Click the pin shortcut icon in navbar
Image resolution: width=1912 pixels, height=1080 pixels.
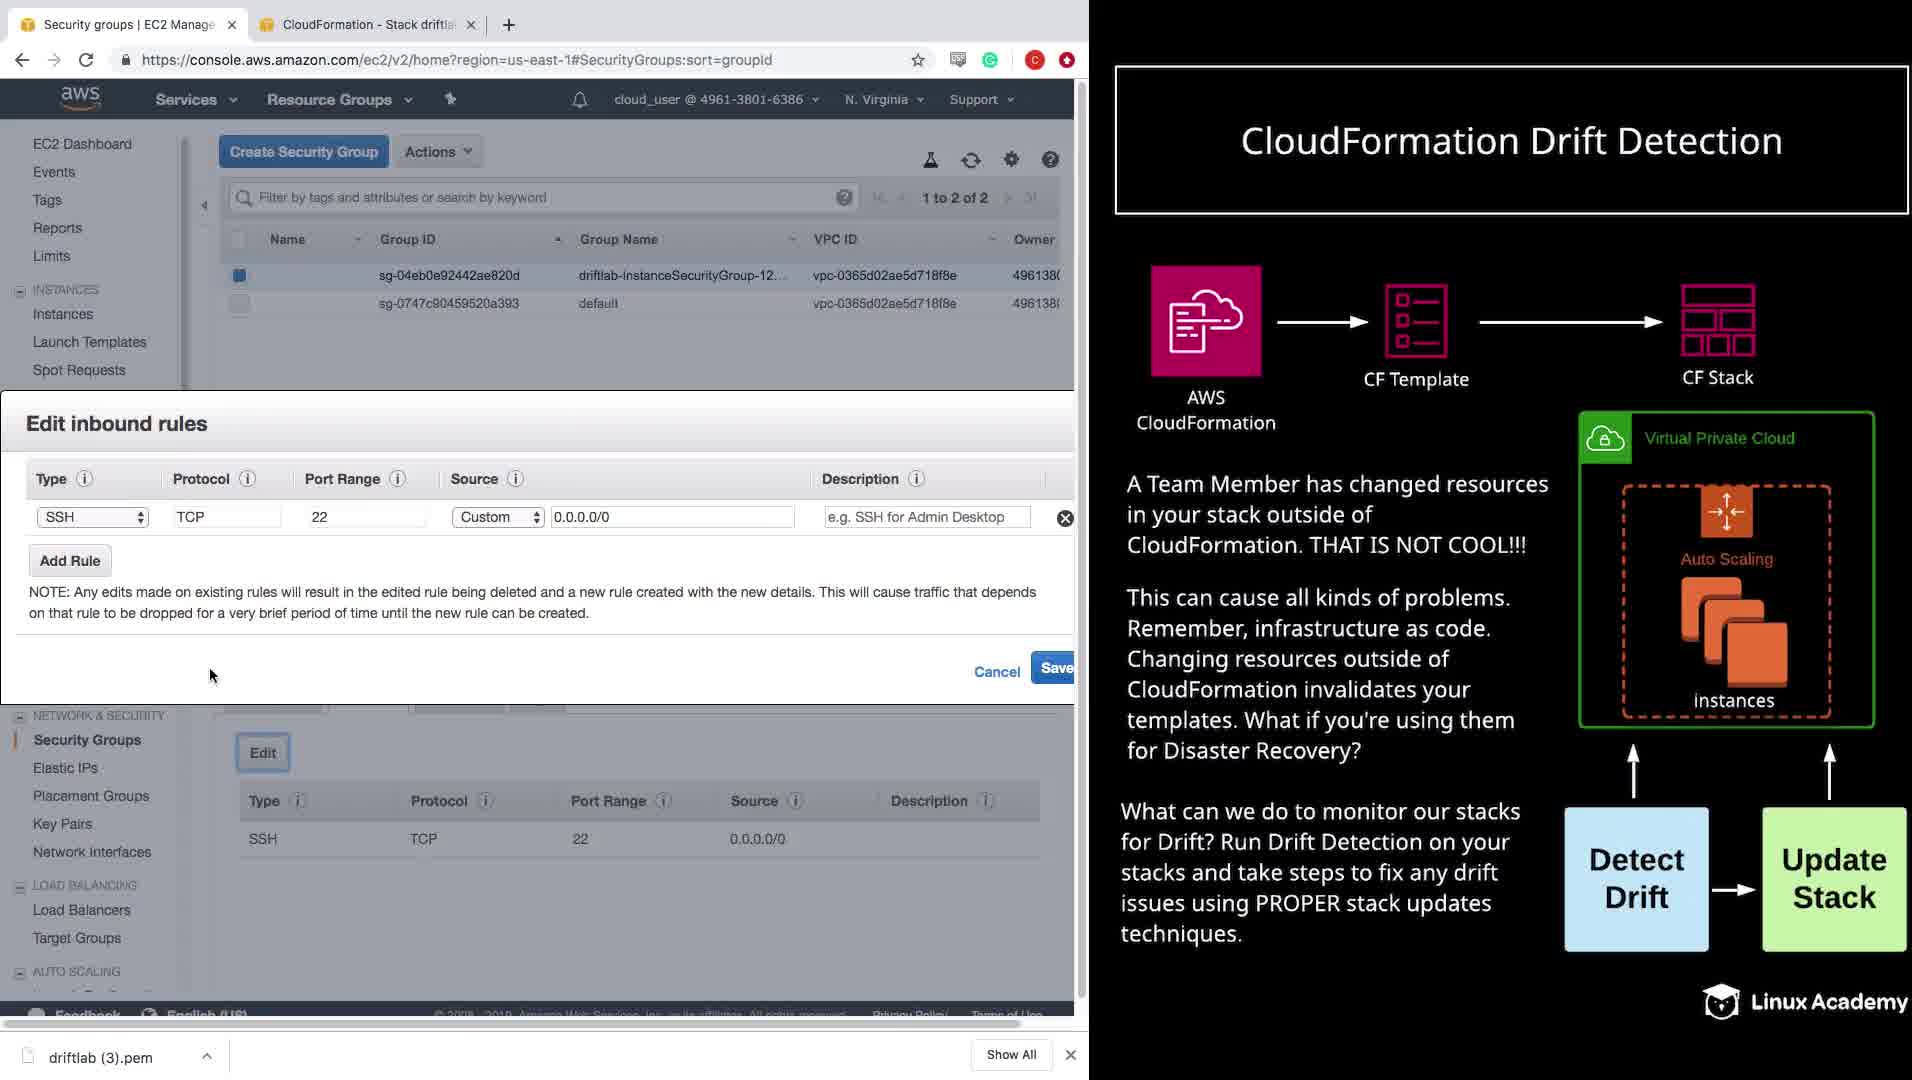450,99
